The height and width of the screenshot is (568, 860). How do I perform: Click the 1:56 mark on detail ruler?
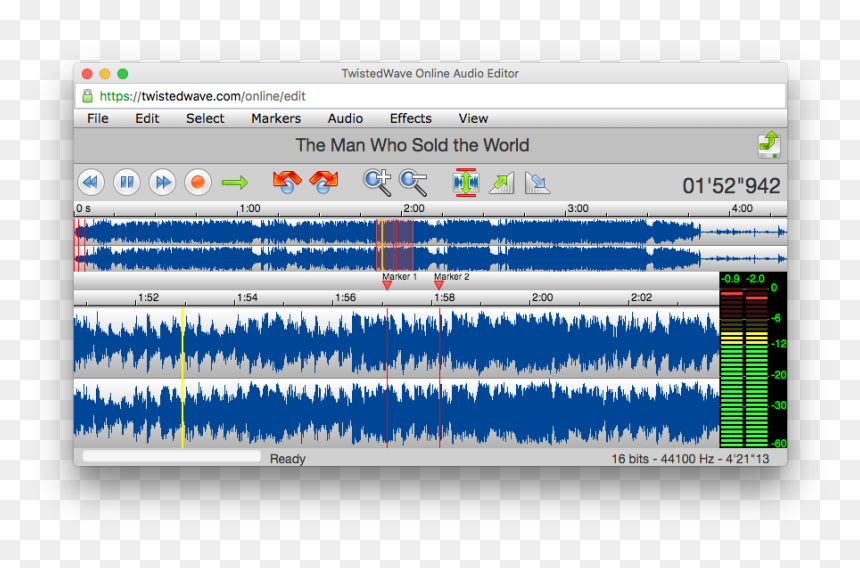pyautogui.click(x=346, y=297)
